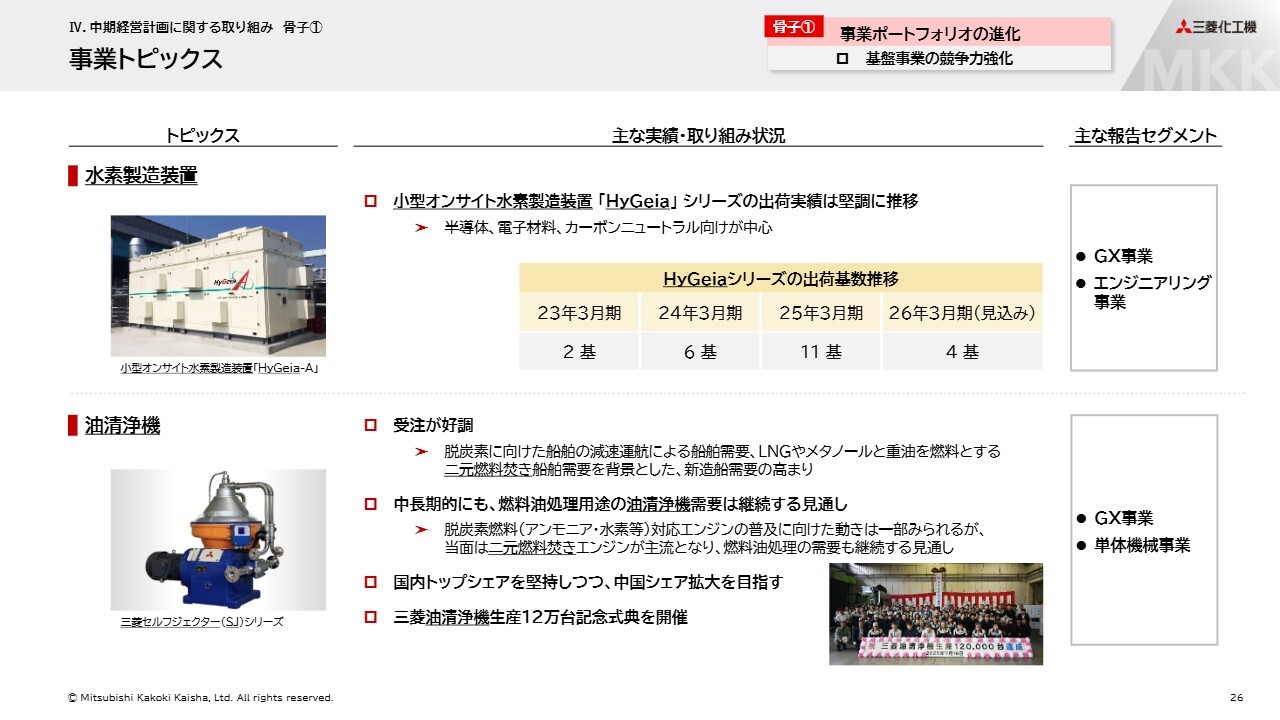This screenshot has width=1280, height=720.
Task: Click the 三菱セルフジェクター(SJ)シリーズ caption link
Action: click(x=201, y=622)
